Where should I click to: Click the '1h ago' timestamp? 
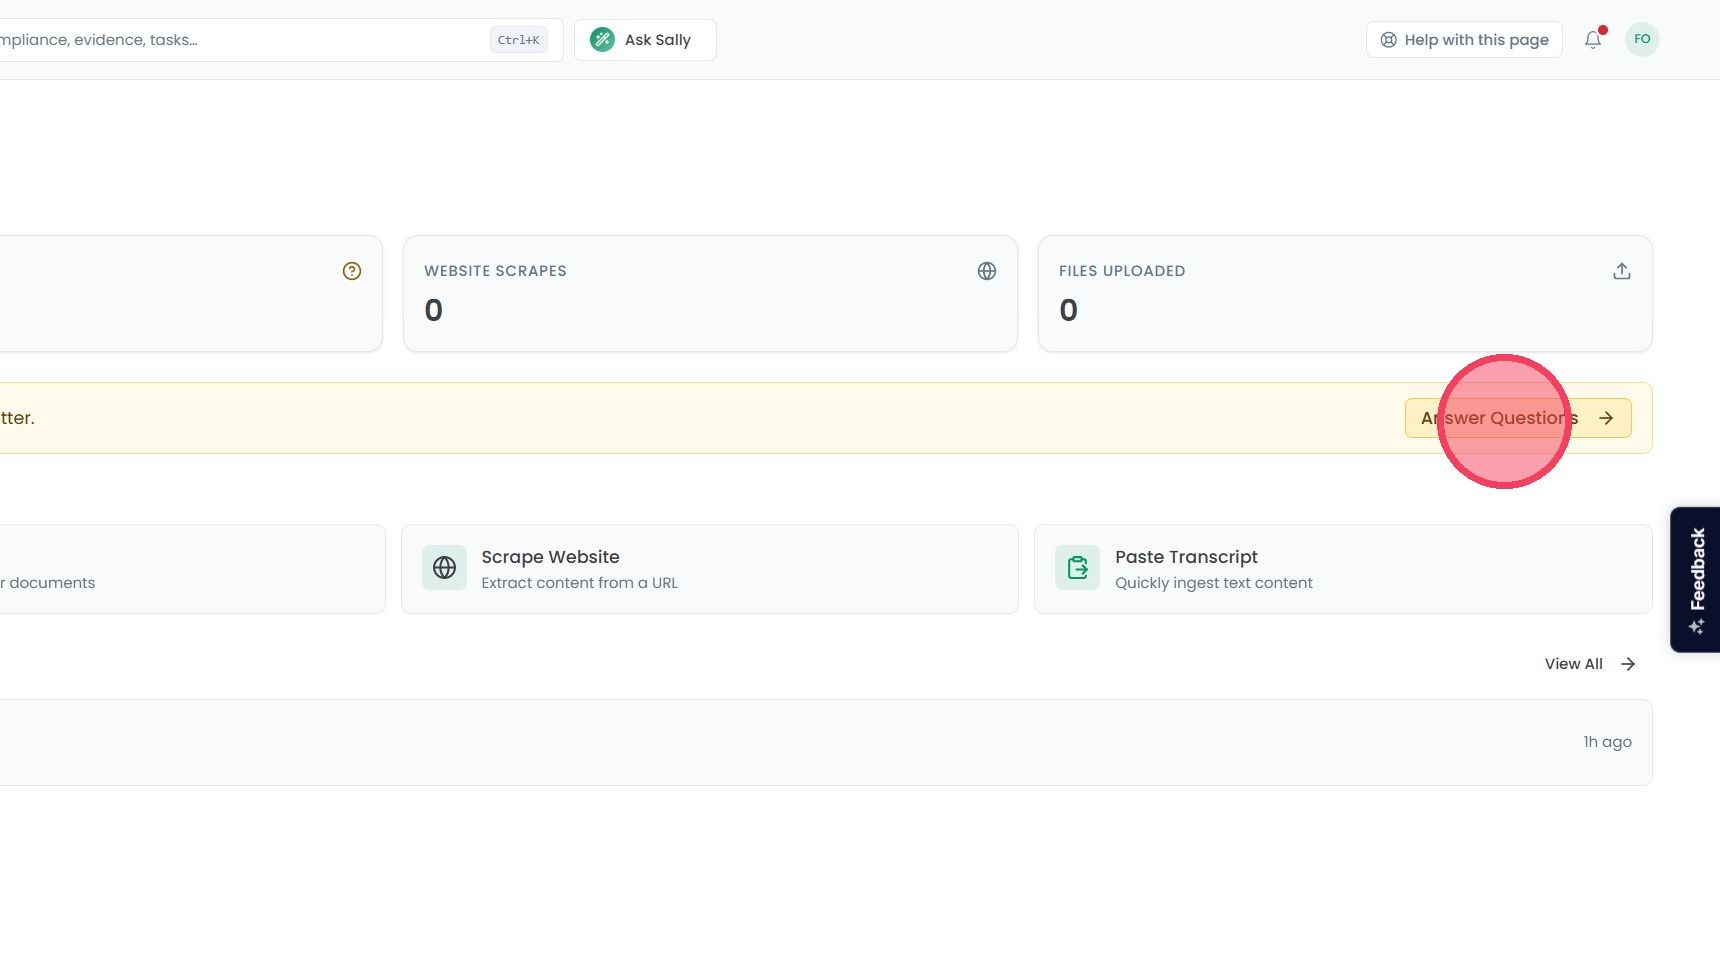(x=1607, y=742)
